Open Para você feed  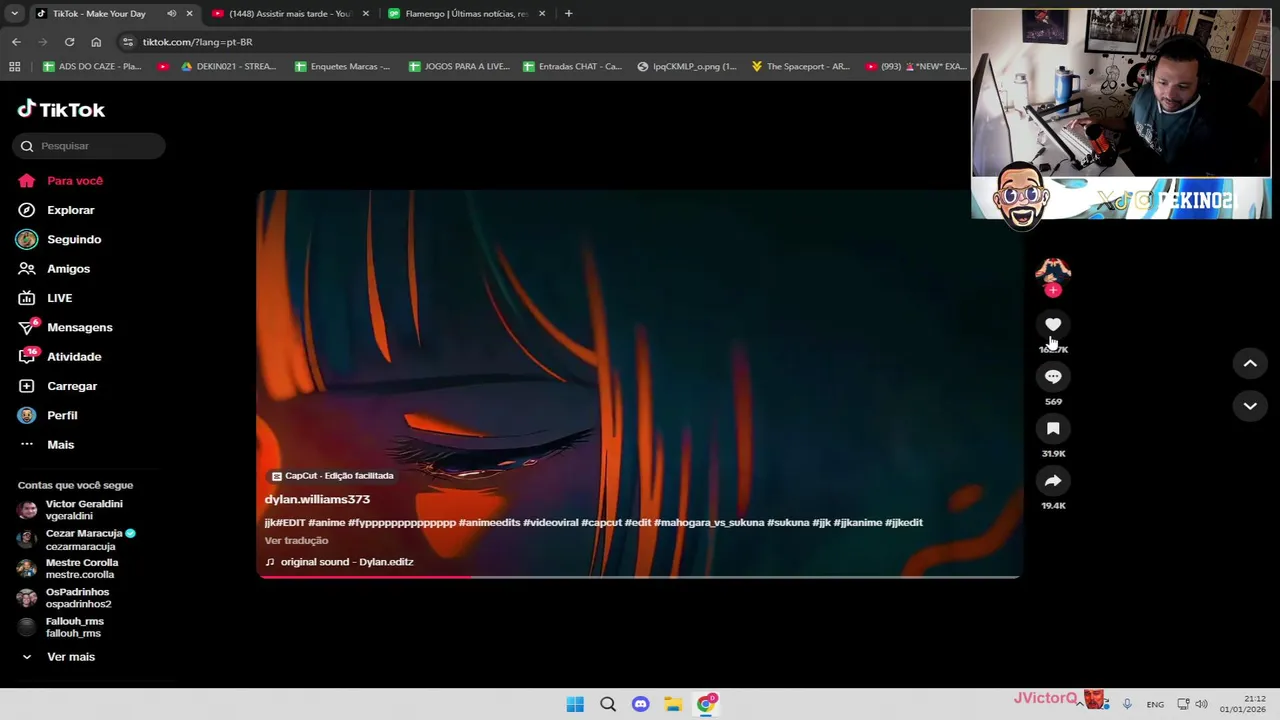point(75,181)
